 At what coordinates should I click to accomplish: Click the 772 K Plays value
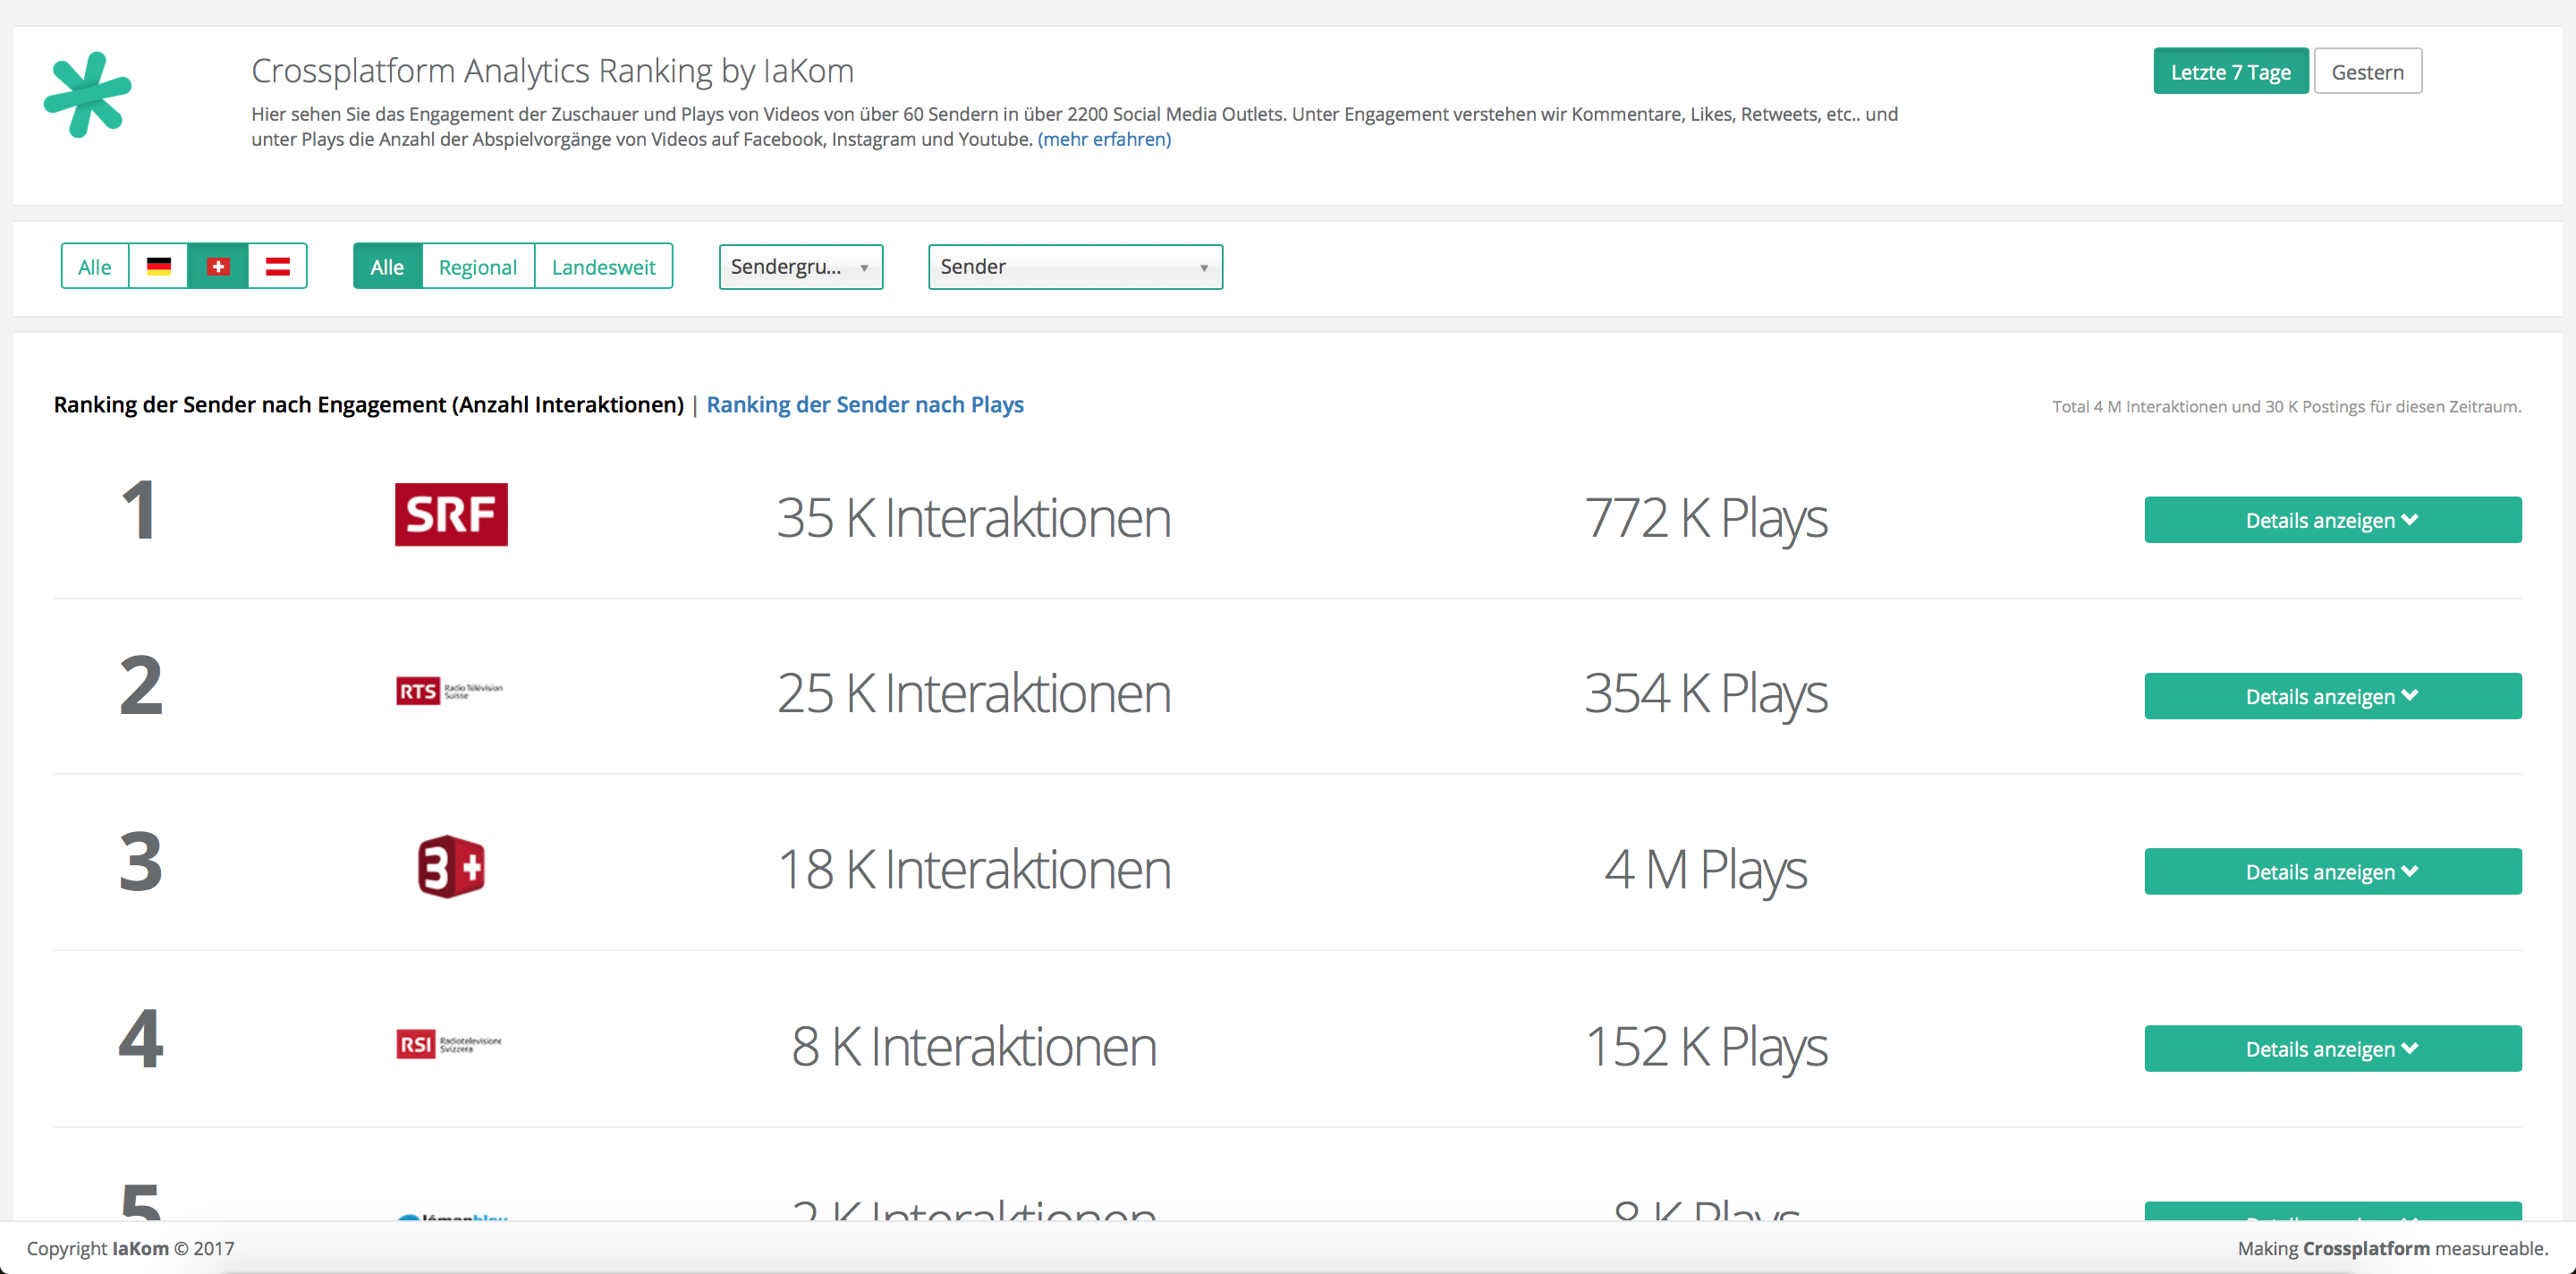tap(1706, 518)
